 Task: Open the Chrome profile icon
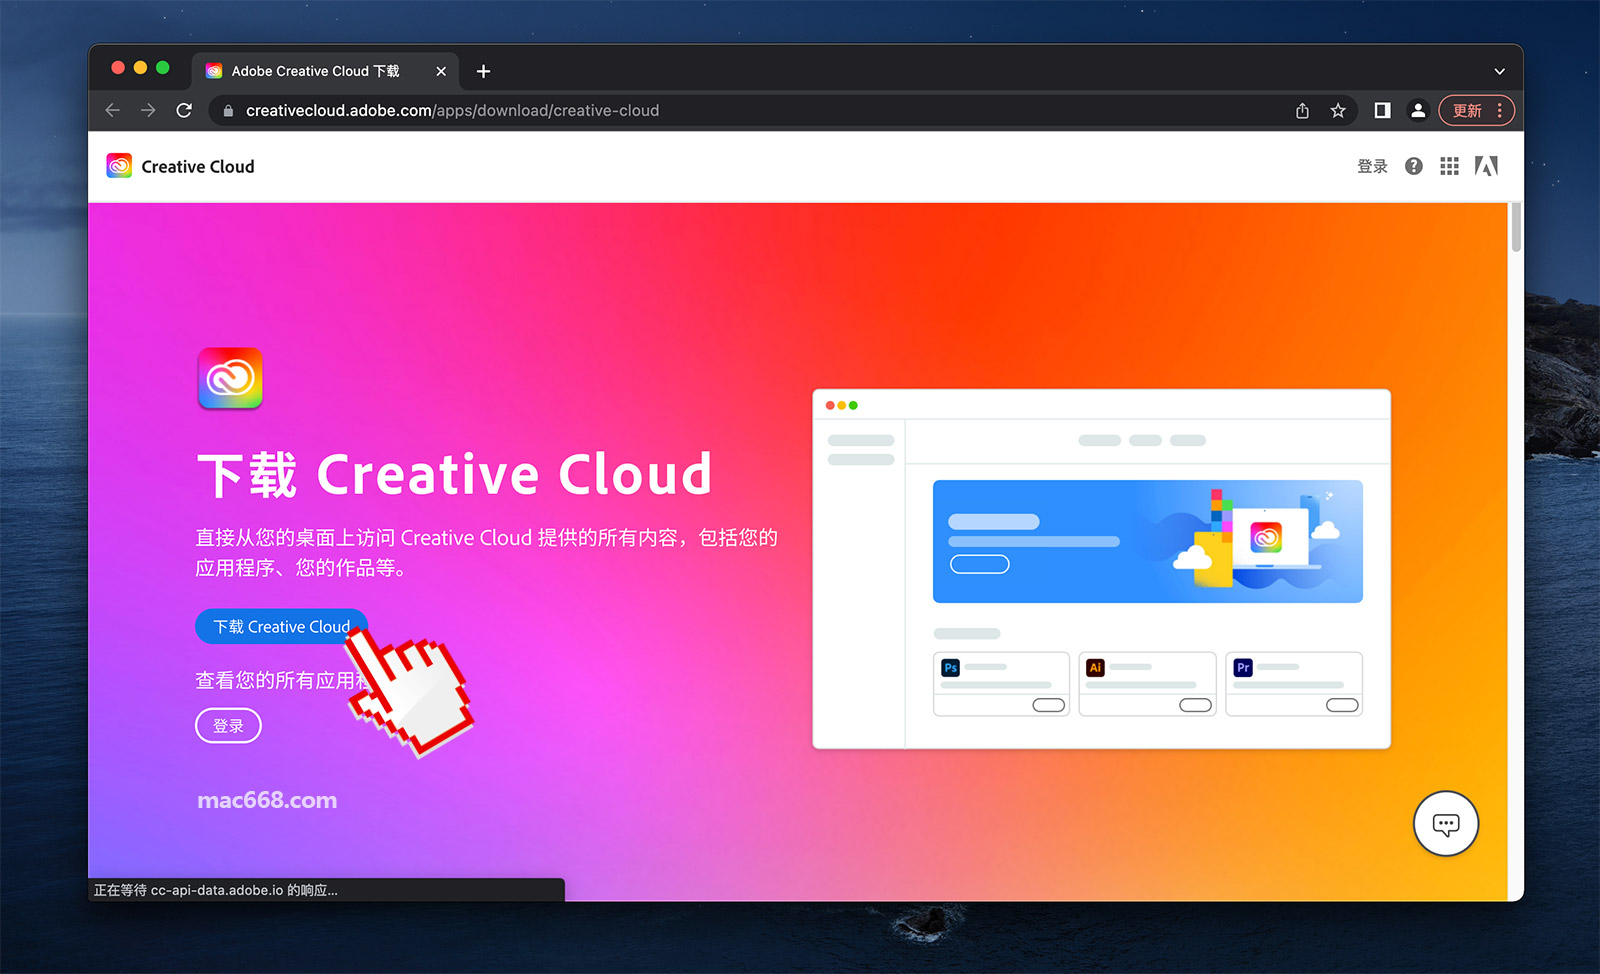pyautogui.click(x=1418, y=110)
